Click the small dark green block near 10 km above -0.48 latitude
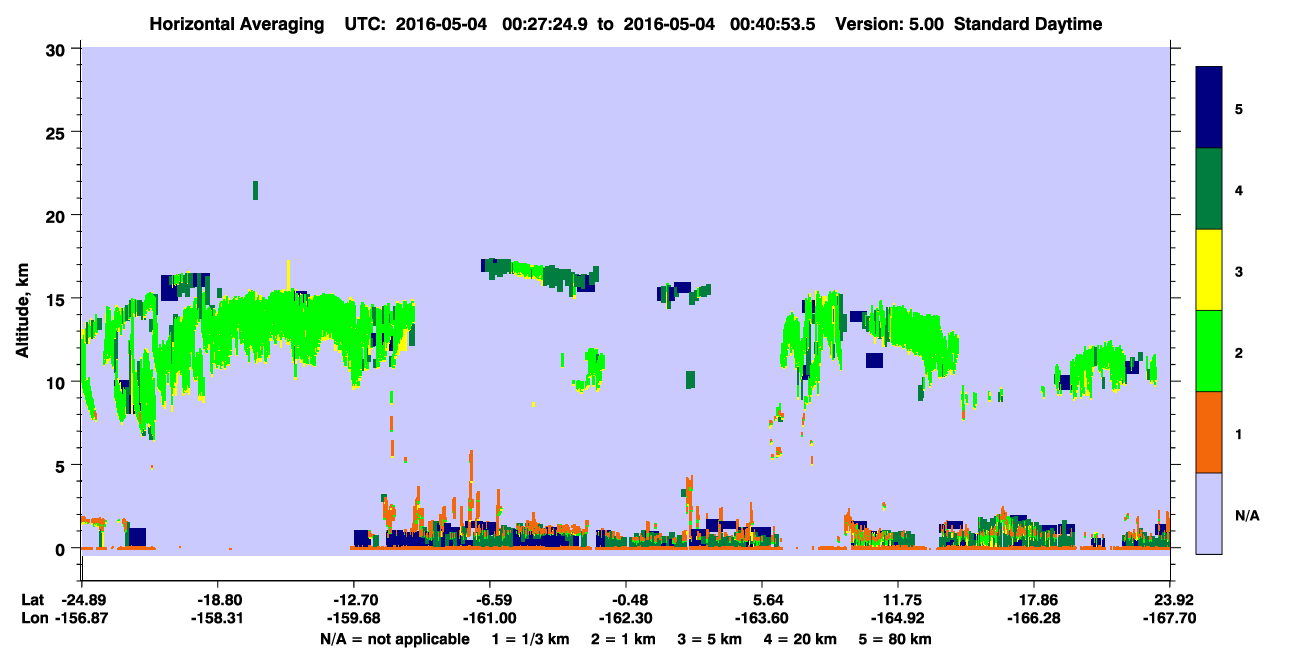 690,379
